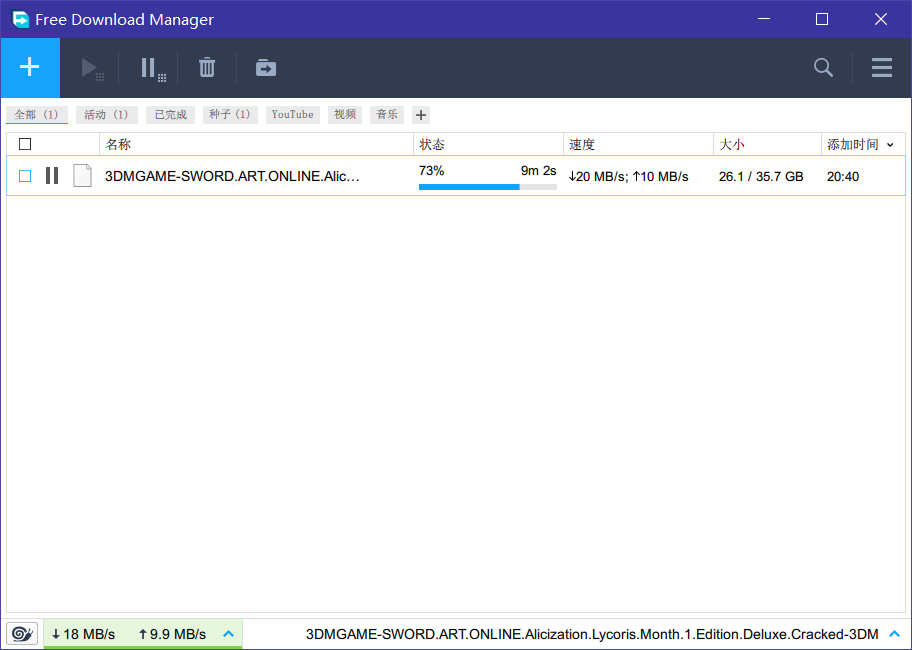
Task: Sort by the 速度 column header
Action: coord(639,144)
